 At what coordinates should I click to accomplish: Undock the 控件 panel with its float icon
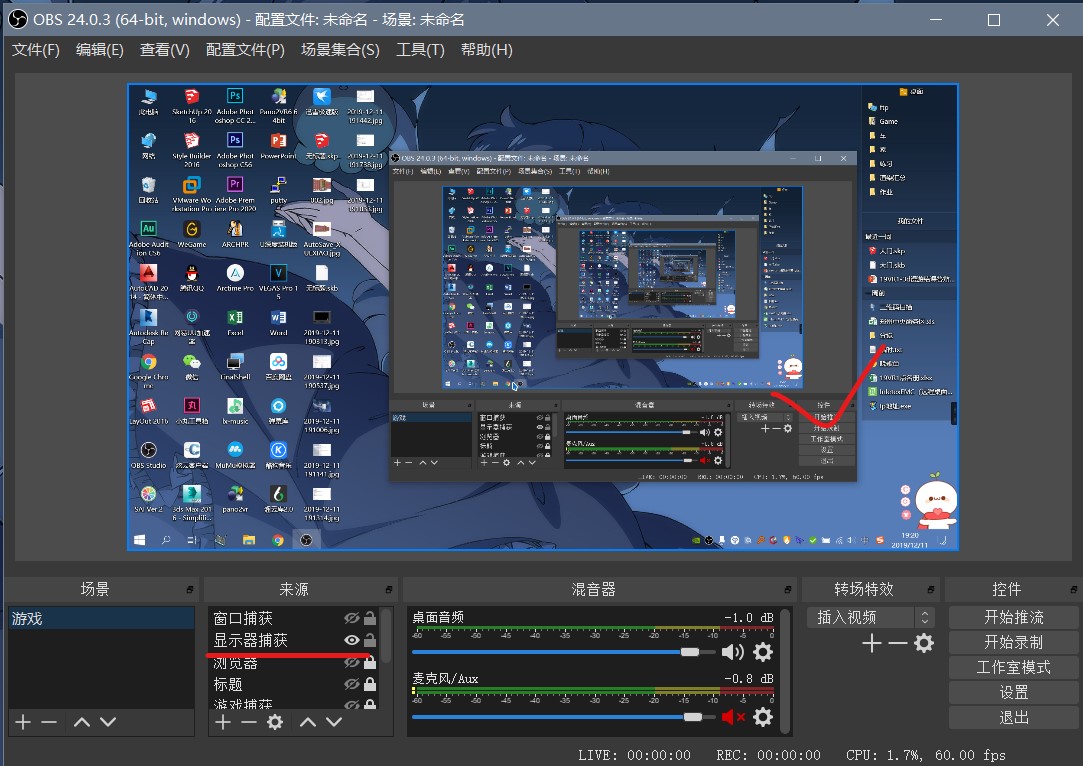(x=1073, y=589)
